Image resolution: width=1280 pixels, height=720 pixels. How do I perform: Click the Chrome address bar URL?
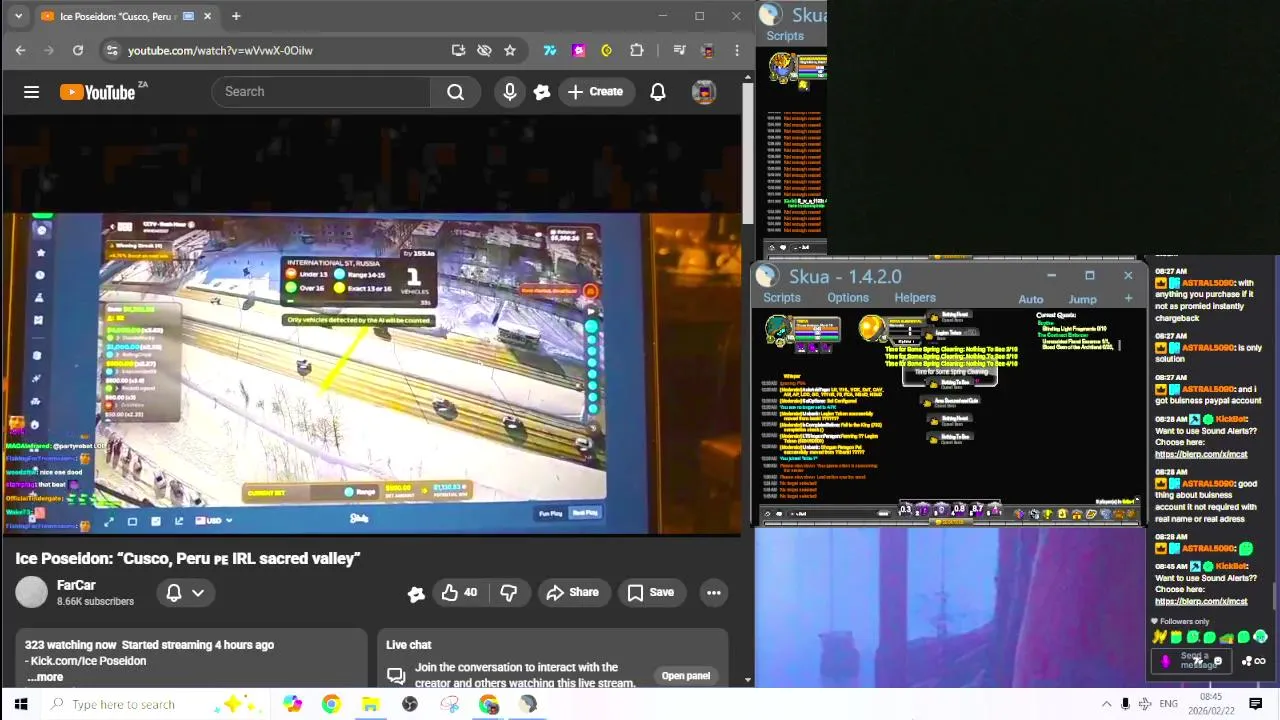click(x=220, y=50)
